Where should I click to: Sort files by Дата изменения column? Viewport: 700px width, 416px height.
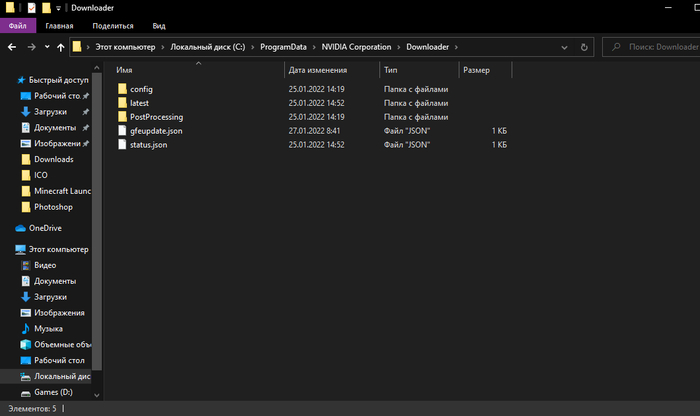click(317, 70)
